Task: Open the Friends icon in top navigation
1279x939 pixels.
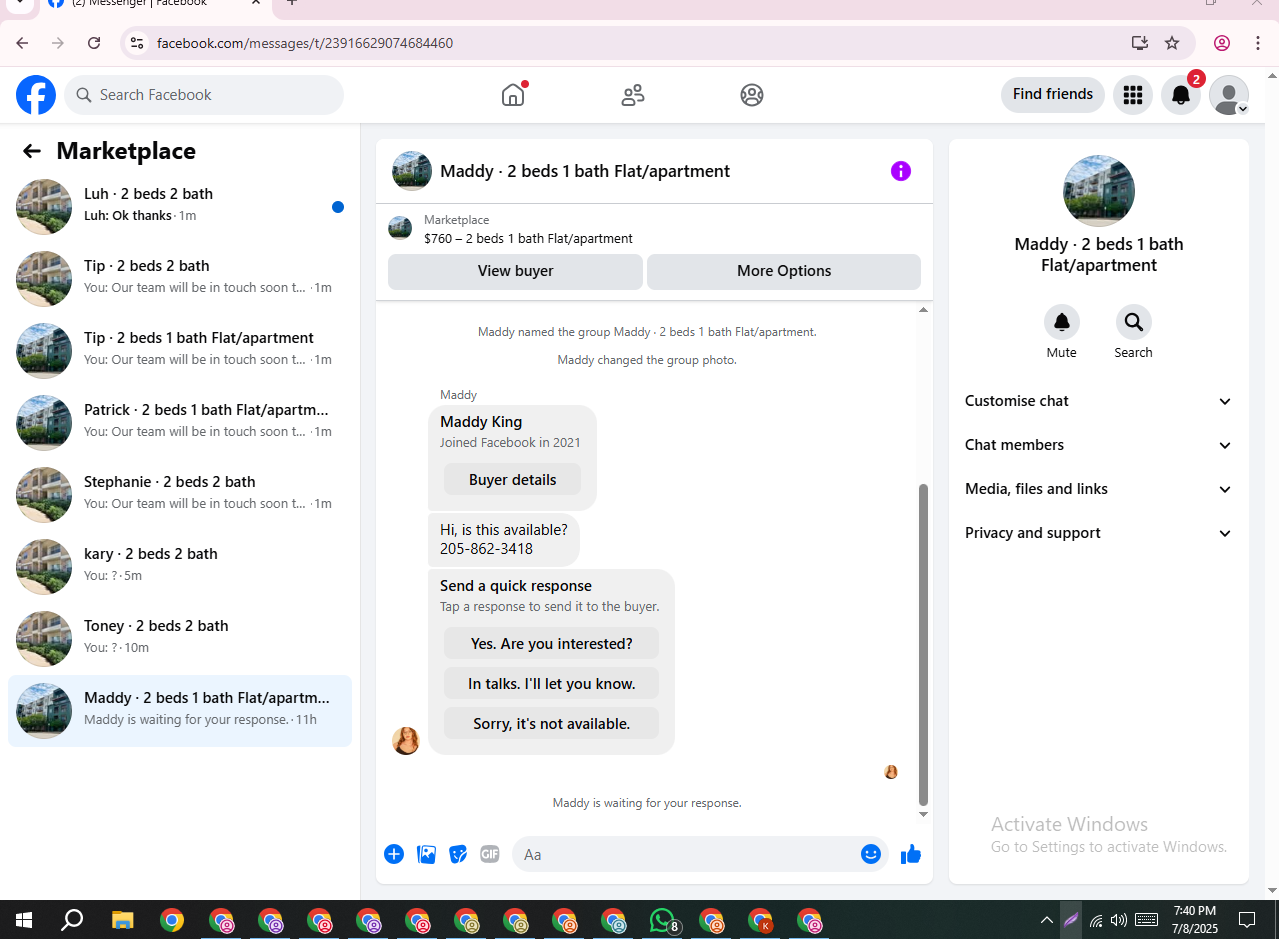Action: tap(633, 95)
